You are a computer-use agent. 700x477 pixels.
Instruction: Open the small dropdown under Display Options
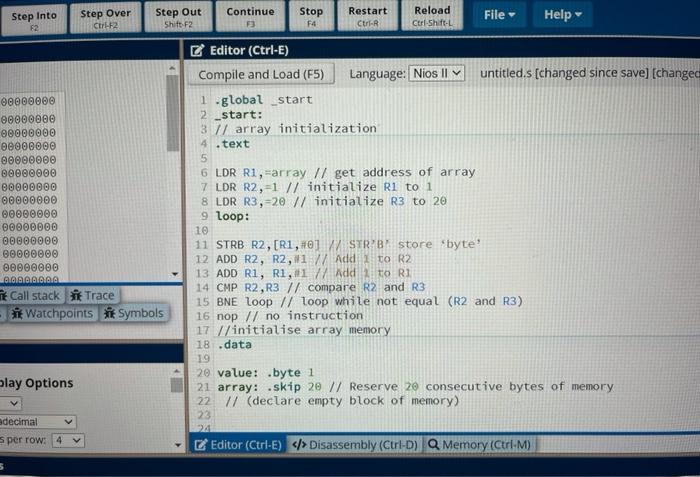10,404
